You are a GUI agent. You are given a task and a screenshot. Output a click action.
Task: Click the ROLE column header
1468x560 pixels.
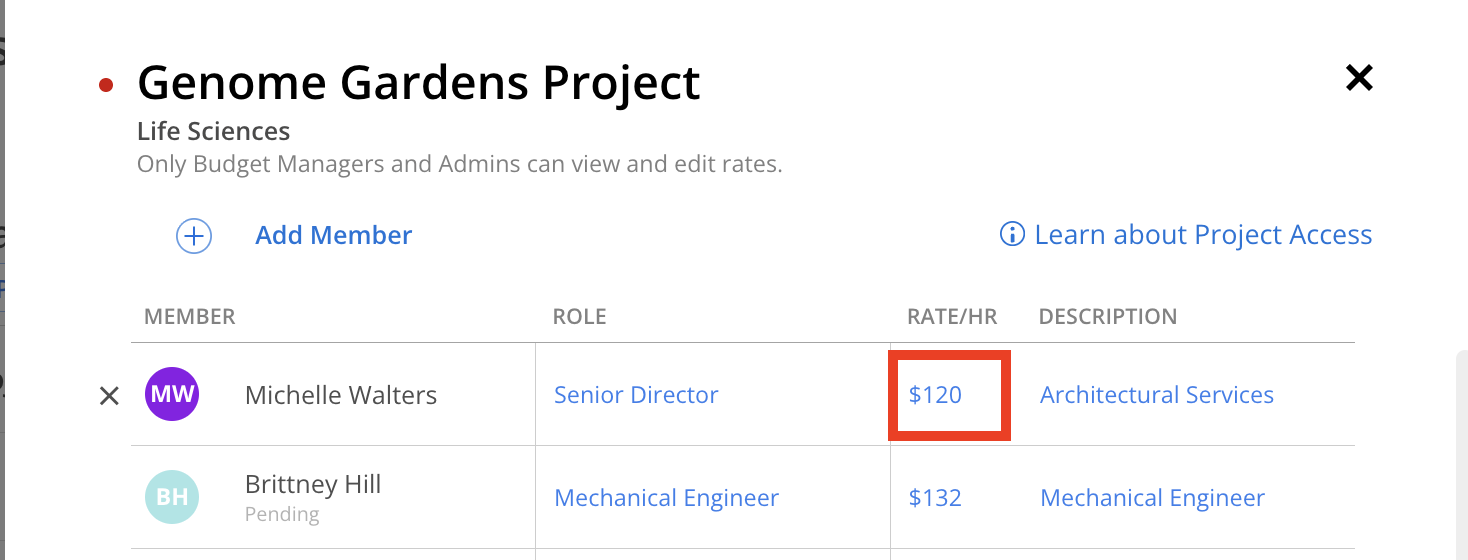[580, 317]
